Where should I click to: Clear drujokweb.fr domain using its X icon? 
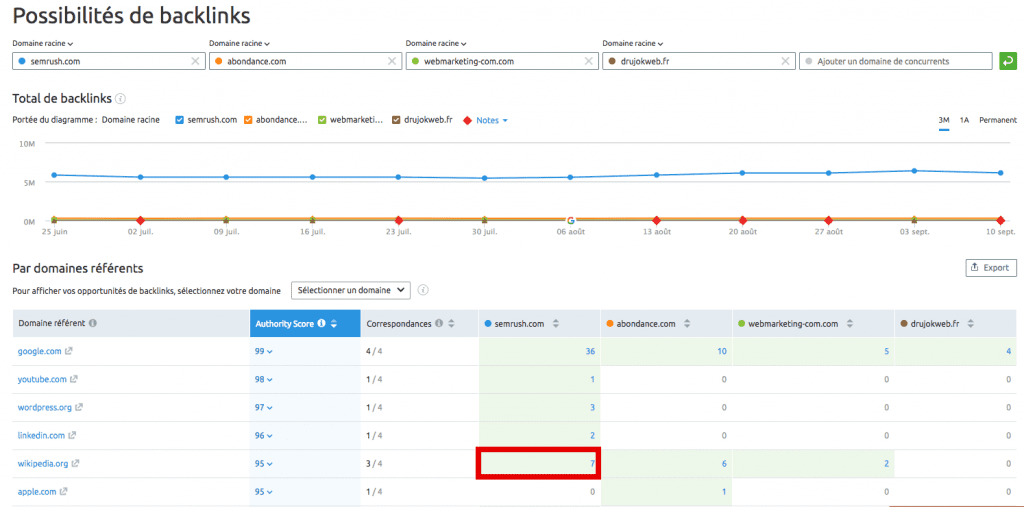pyautogui.click(x=786, y=61)
